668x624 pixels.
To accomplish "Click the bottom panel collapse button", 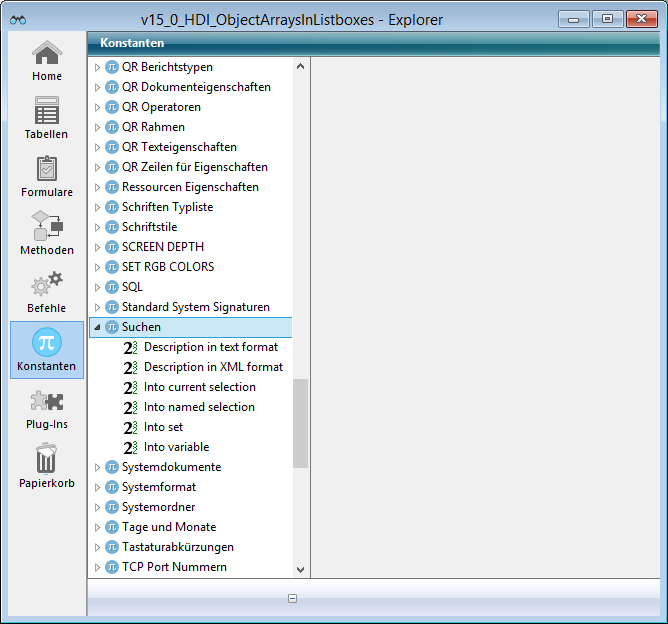I will 292,599.
